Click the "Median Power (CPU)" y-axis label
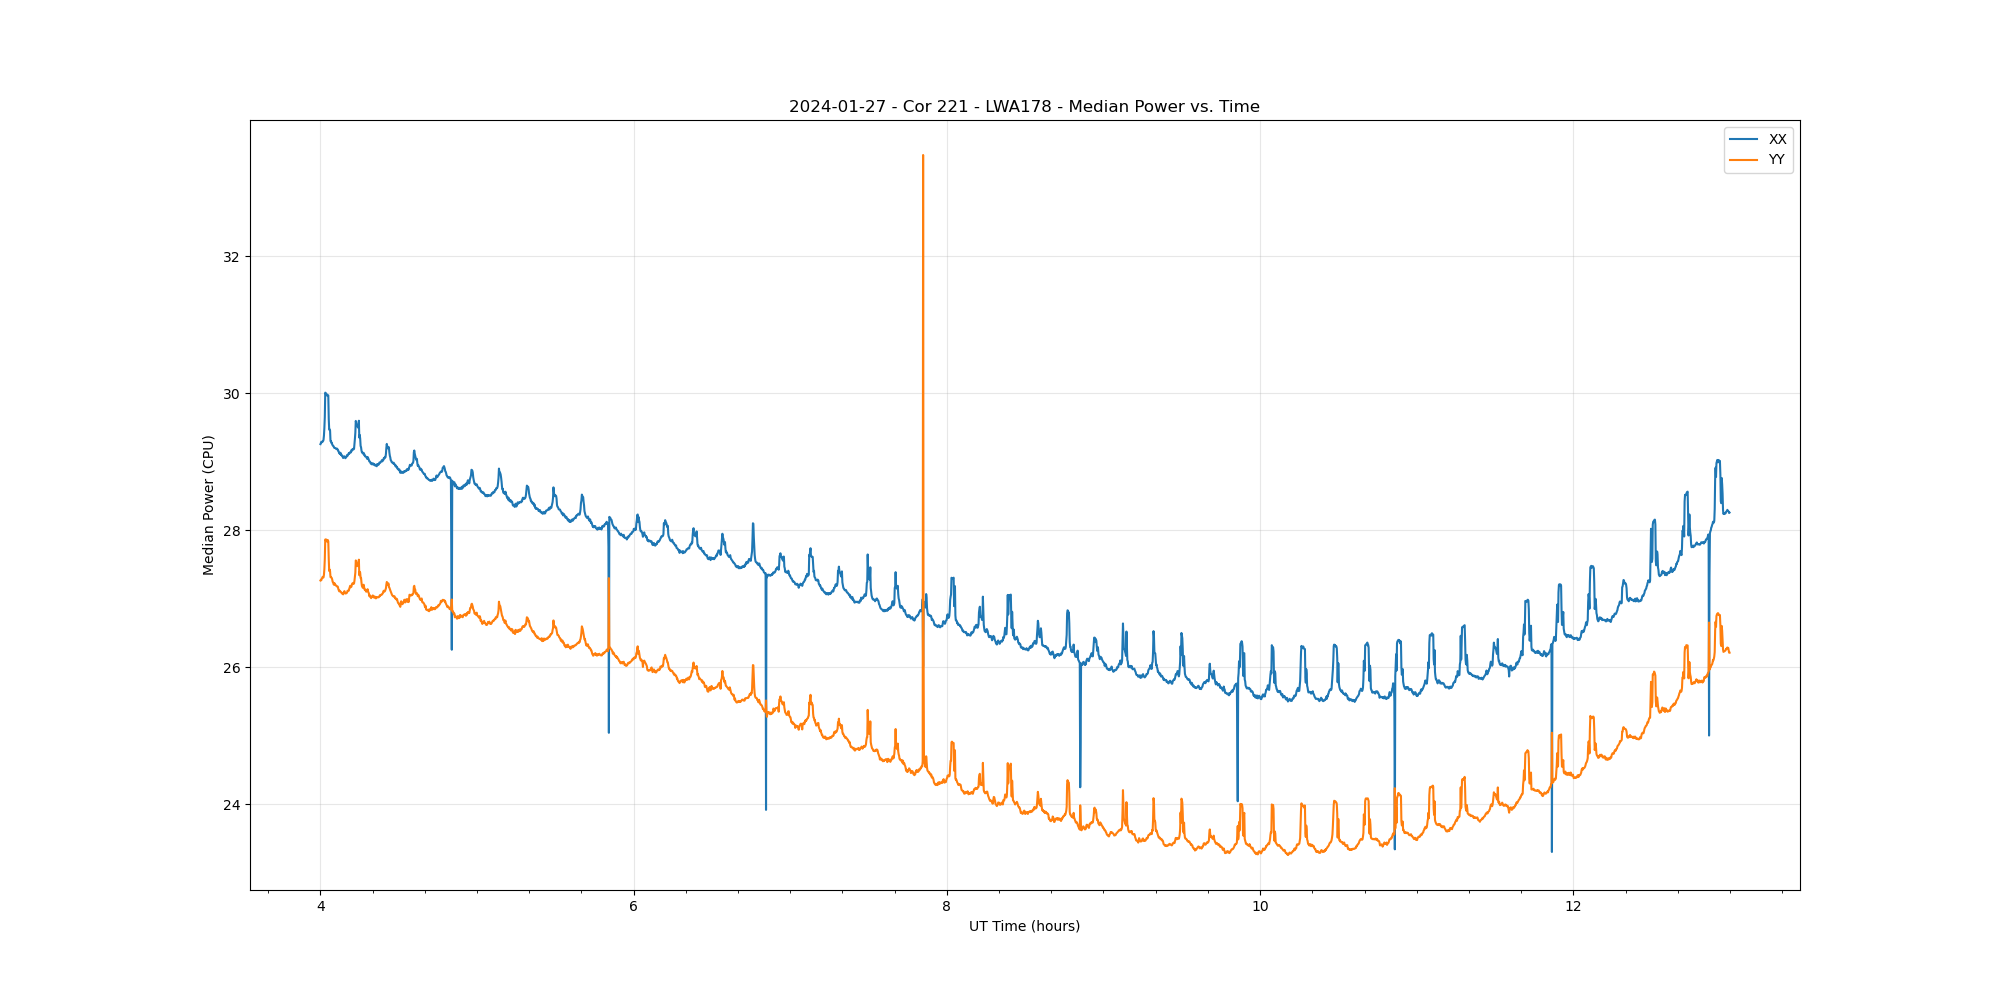 pyautogui.click(x=209, y=505)
